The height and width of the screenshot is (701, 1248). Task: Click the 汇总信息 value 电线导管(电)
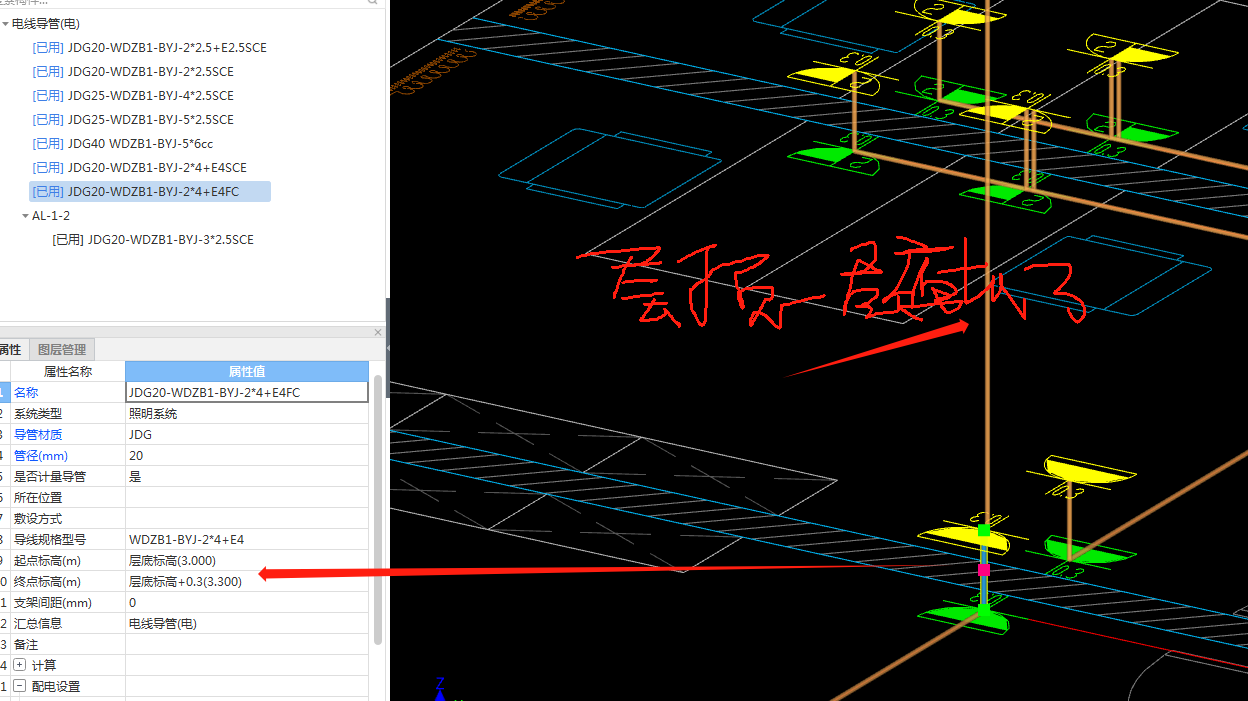click(x=247, y=623)
